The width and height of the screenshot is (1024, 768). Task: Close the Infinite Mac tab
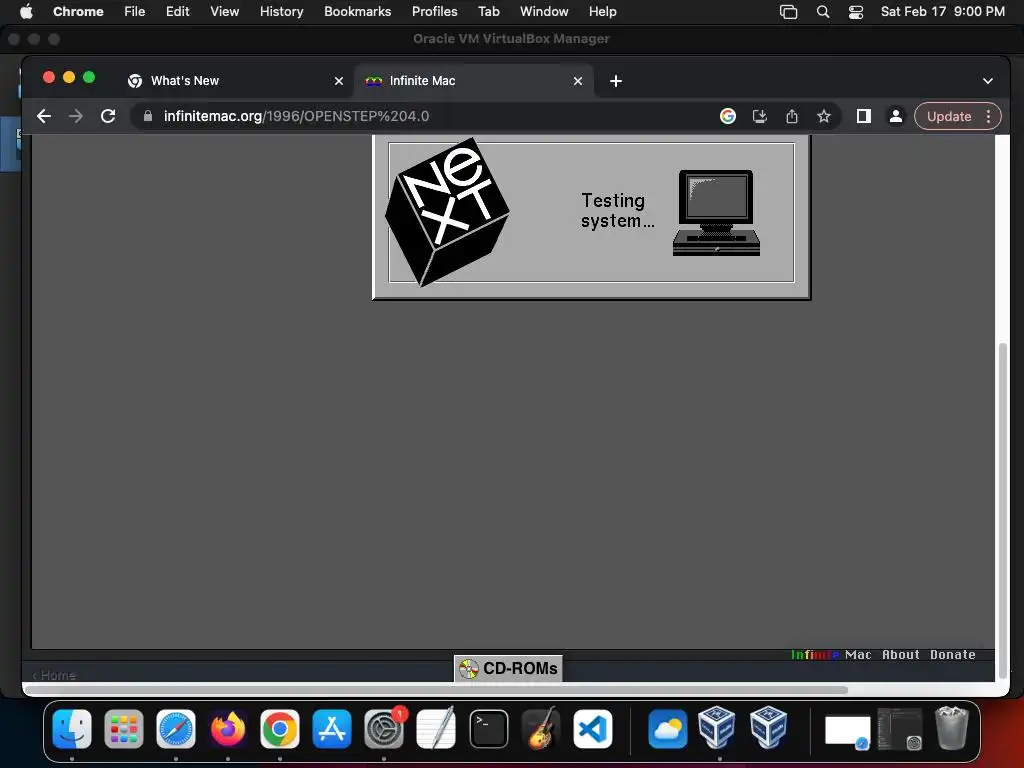(x=577, y=81)
